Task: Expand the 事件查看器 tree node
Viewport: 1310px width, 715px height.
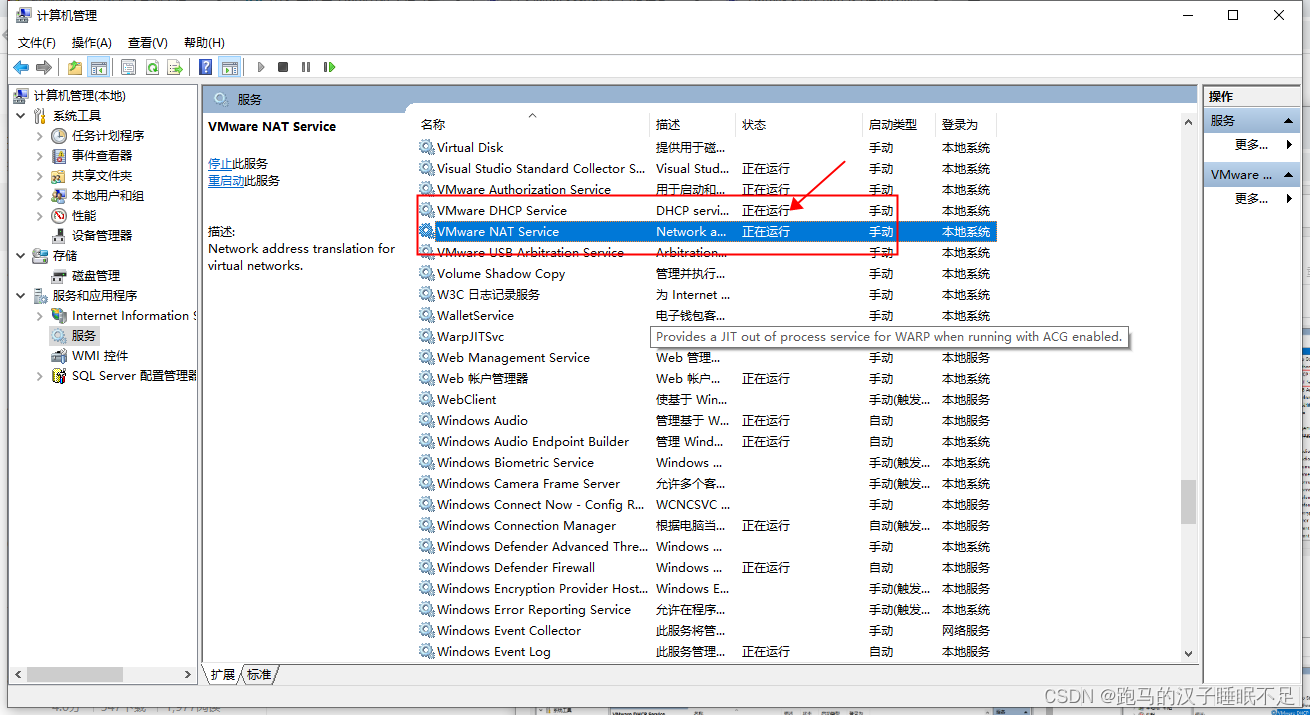Action: coord(40,155)
